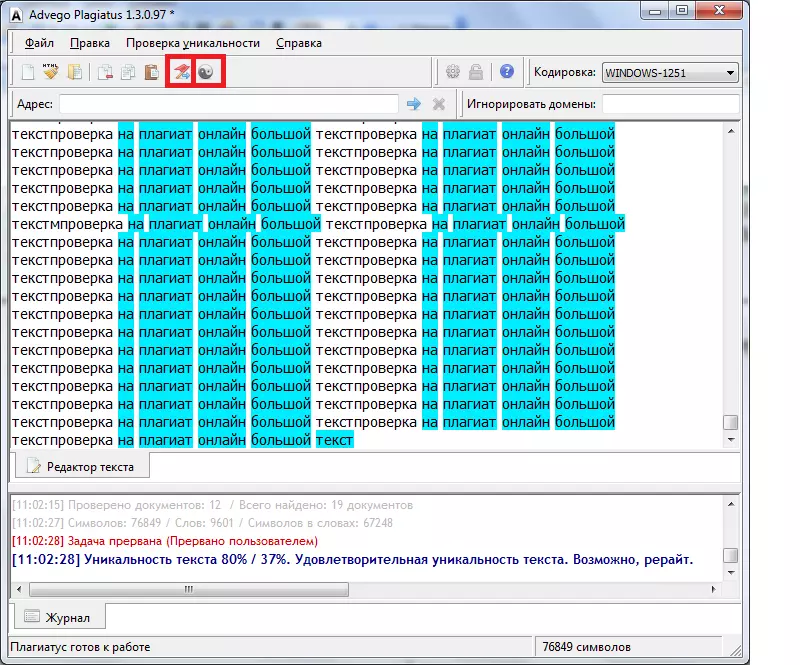
Task: Click the padlock icon in toolbar
Action: coord(477,72)
